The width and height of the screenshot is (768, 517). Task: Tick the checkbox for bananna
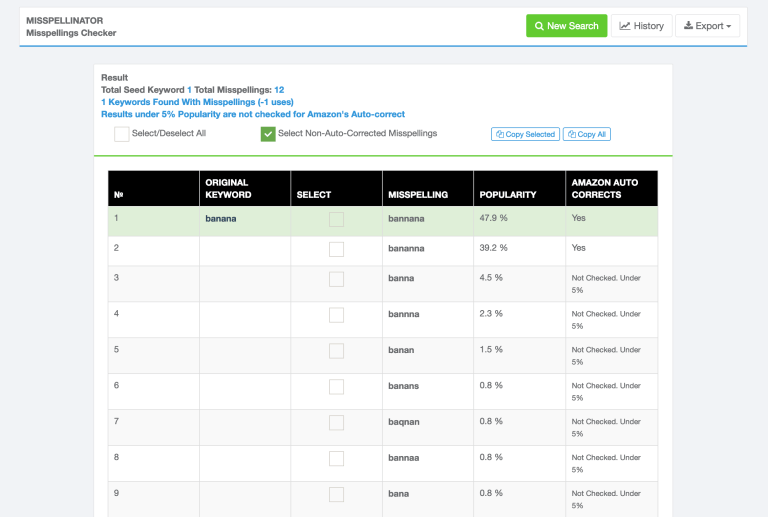(x=336, y=249)
